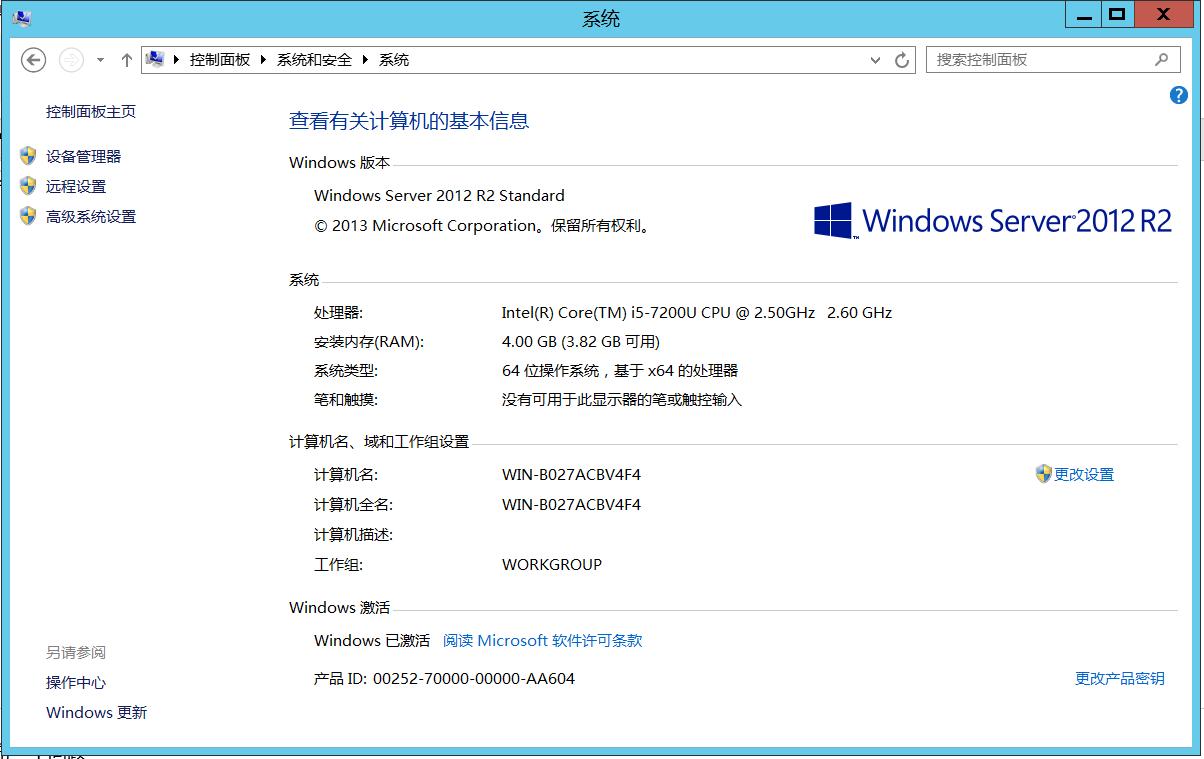Open recent locations dropdown arrow

(100, 60)
